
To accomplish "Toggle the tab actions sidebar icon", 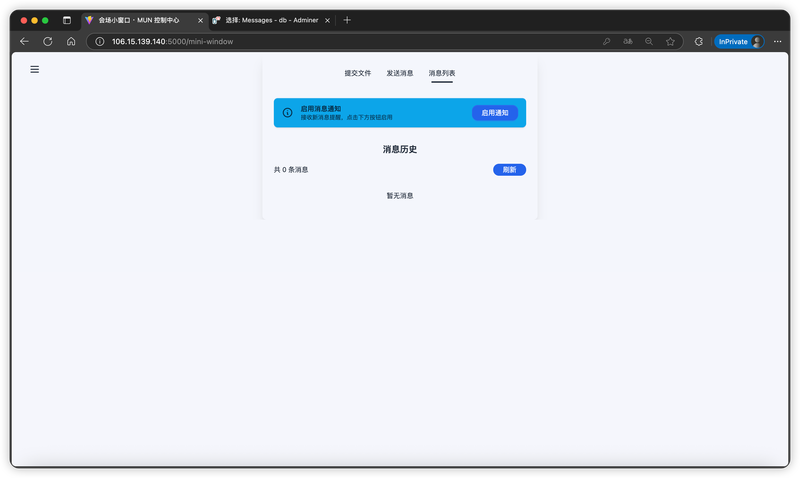I will coord(67,20).
